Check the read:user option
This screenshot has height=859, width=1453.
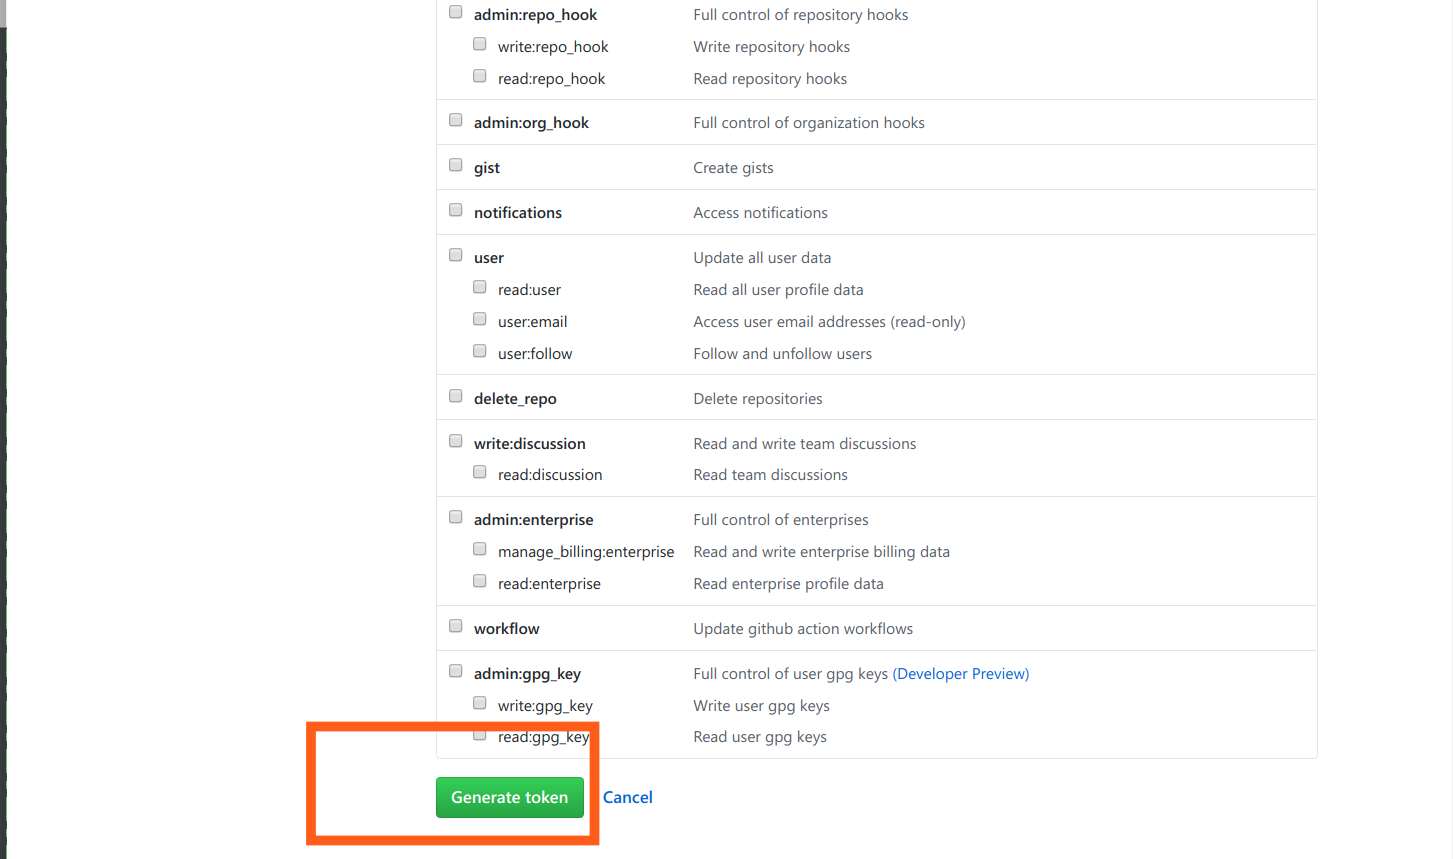480,288
